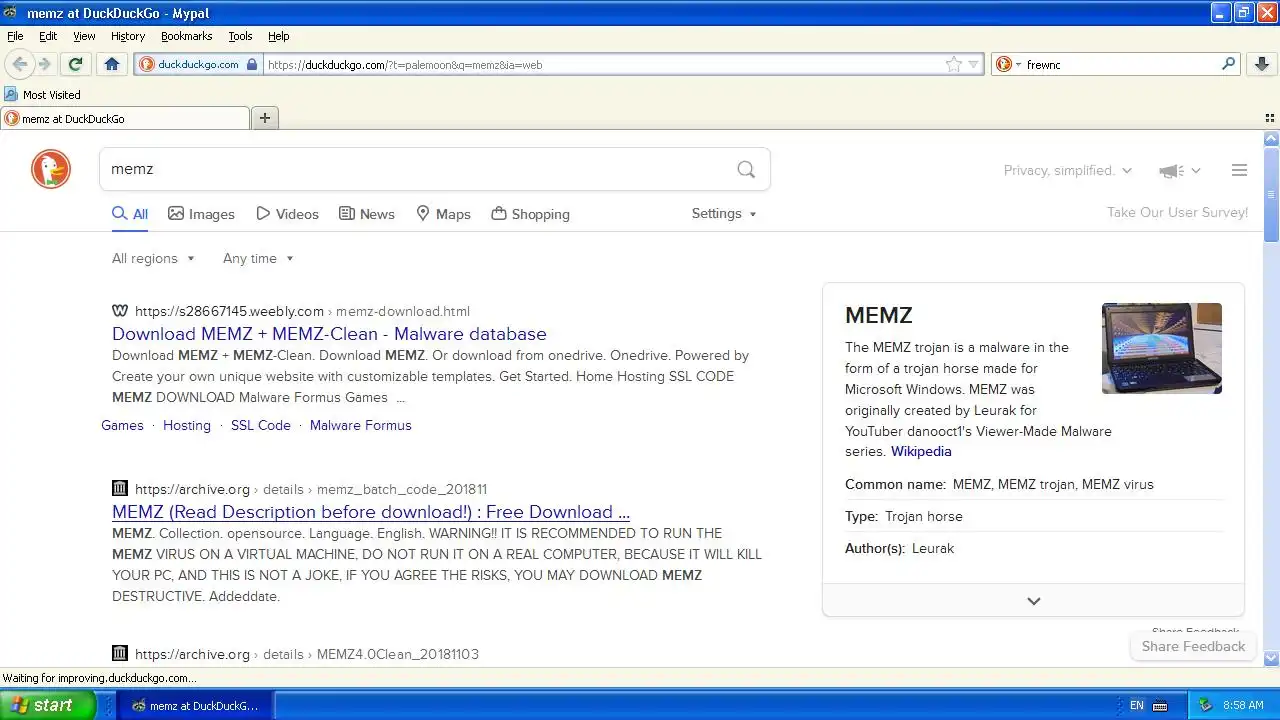Open the Downloads arrow button
Image resolution: width=1280 pixels, height=720 pixels.
pos(1262,64)
